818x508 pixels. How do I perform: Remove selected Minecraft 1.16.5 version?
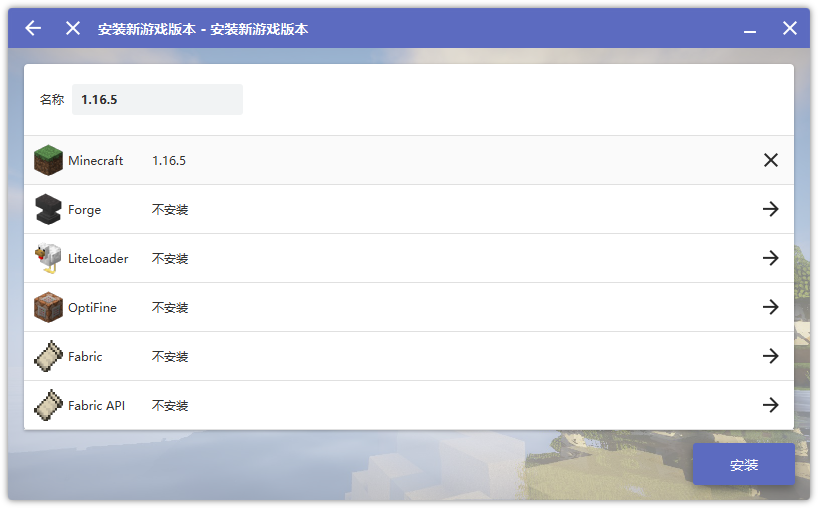tap(770, 160)
